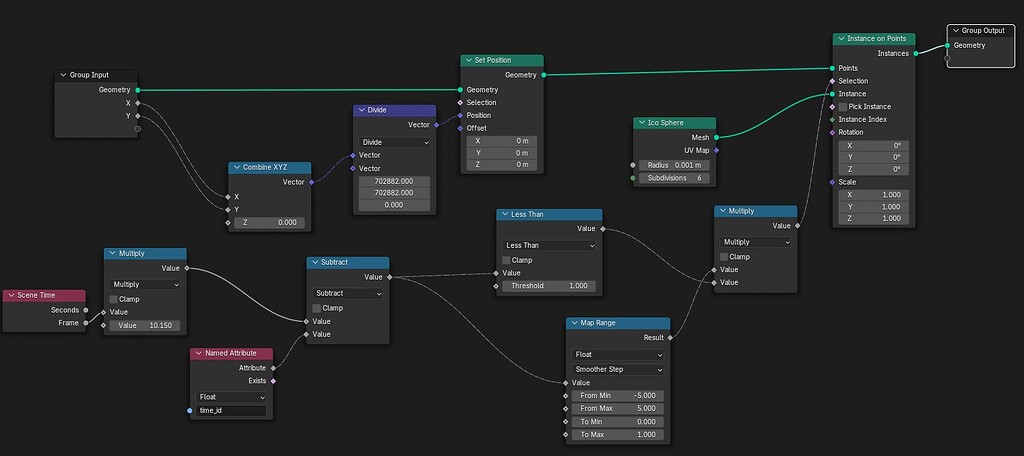Viewport: 1024px width, 456px height.
Task: Collapse the Divide node chevron
Action: [x=361, y=110]
